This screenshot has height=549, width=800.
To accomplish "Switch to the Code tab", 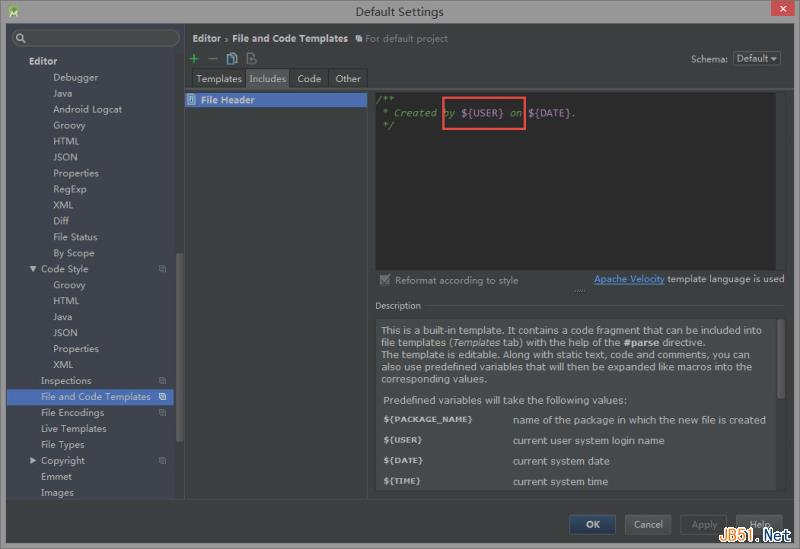I will point(309,79).
